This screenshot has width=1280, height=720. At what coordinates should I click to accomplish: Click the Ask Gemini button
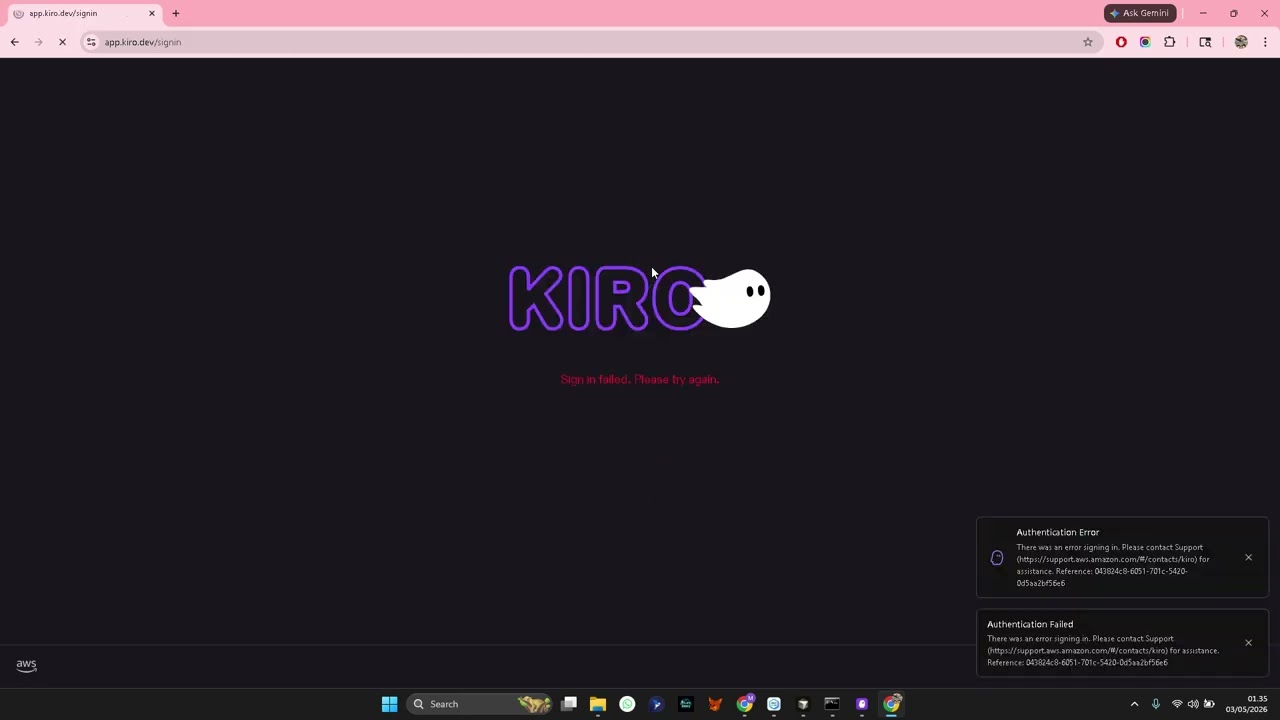click(1140, 13)
